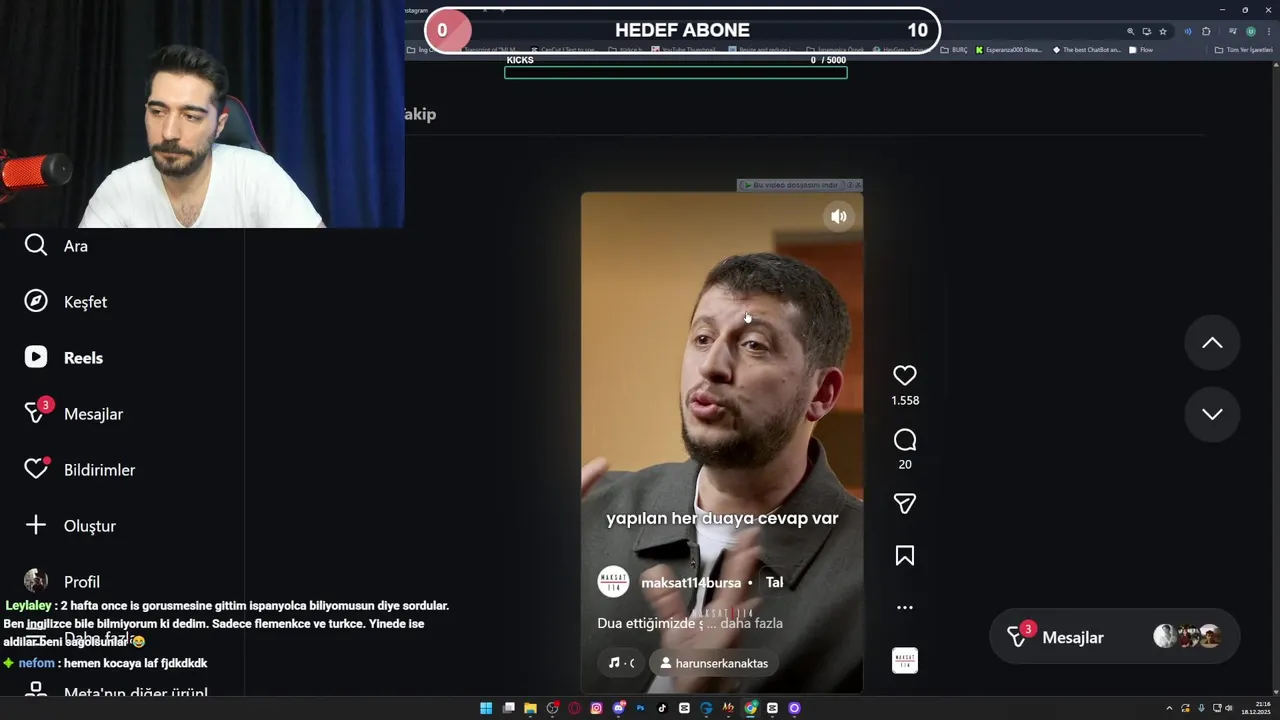Open Discord from taskbar
Image resolution: width=1280 pixels, height=720 pixels.
tap(618, 708)
